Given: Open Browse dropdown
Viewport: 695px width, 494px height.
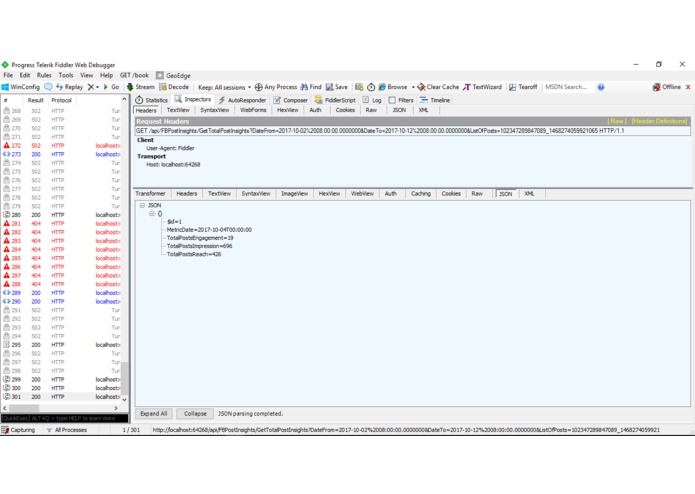Looking at the screenshot, I should click(396, 87).
